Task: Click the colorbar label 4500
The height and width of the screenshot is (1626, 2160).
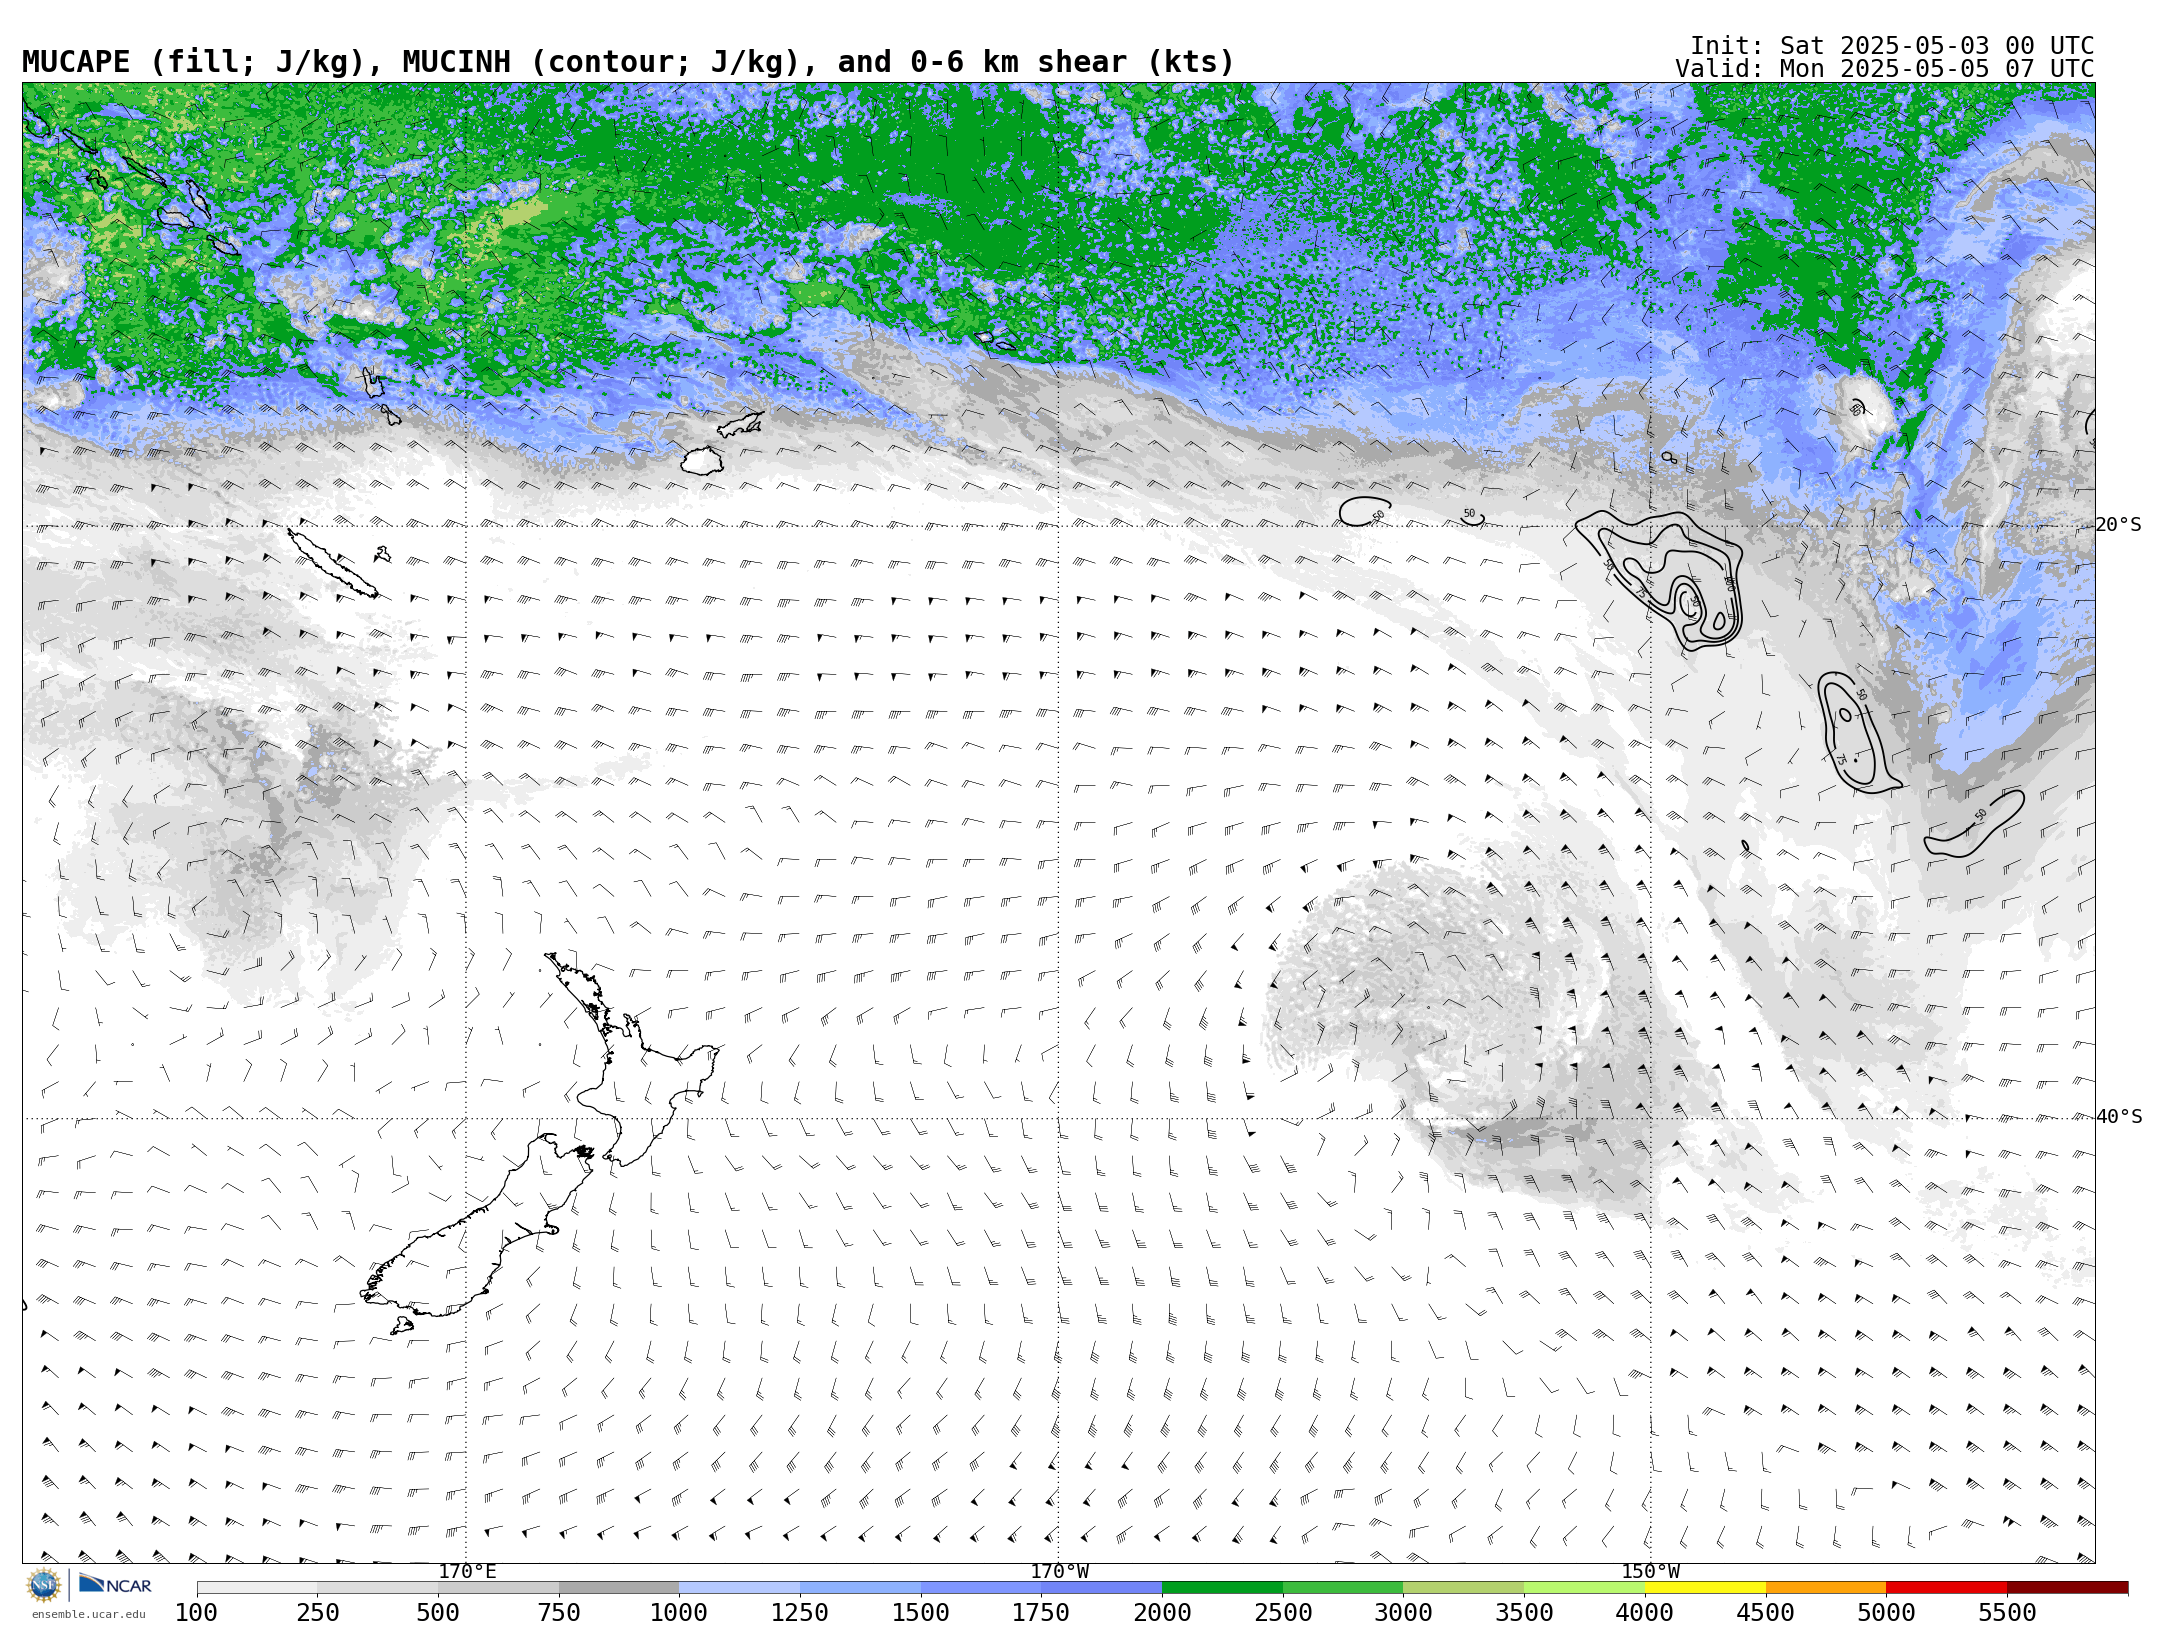Action: click(x=1766, y=1612)
